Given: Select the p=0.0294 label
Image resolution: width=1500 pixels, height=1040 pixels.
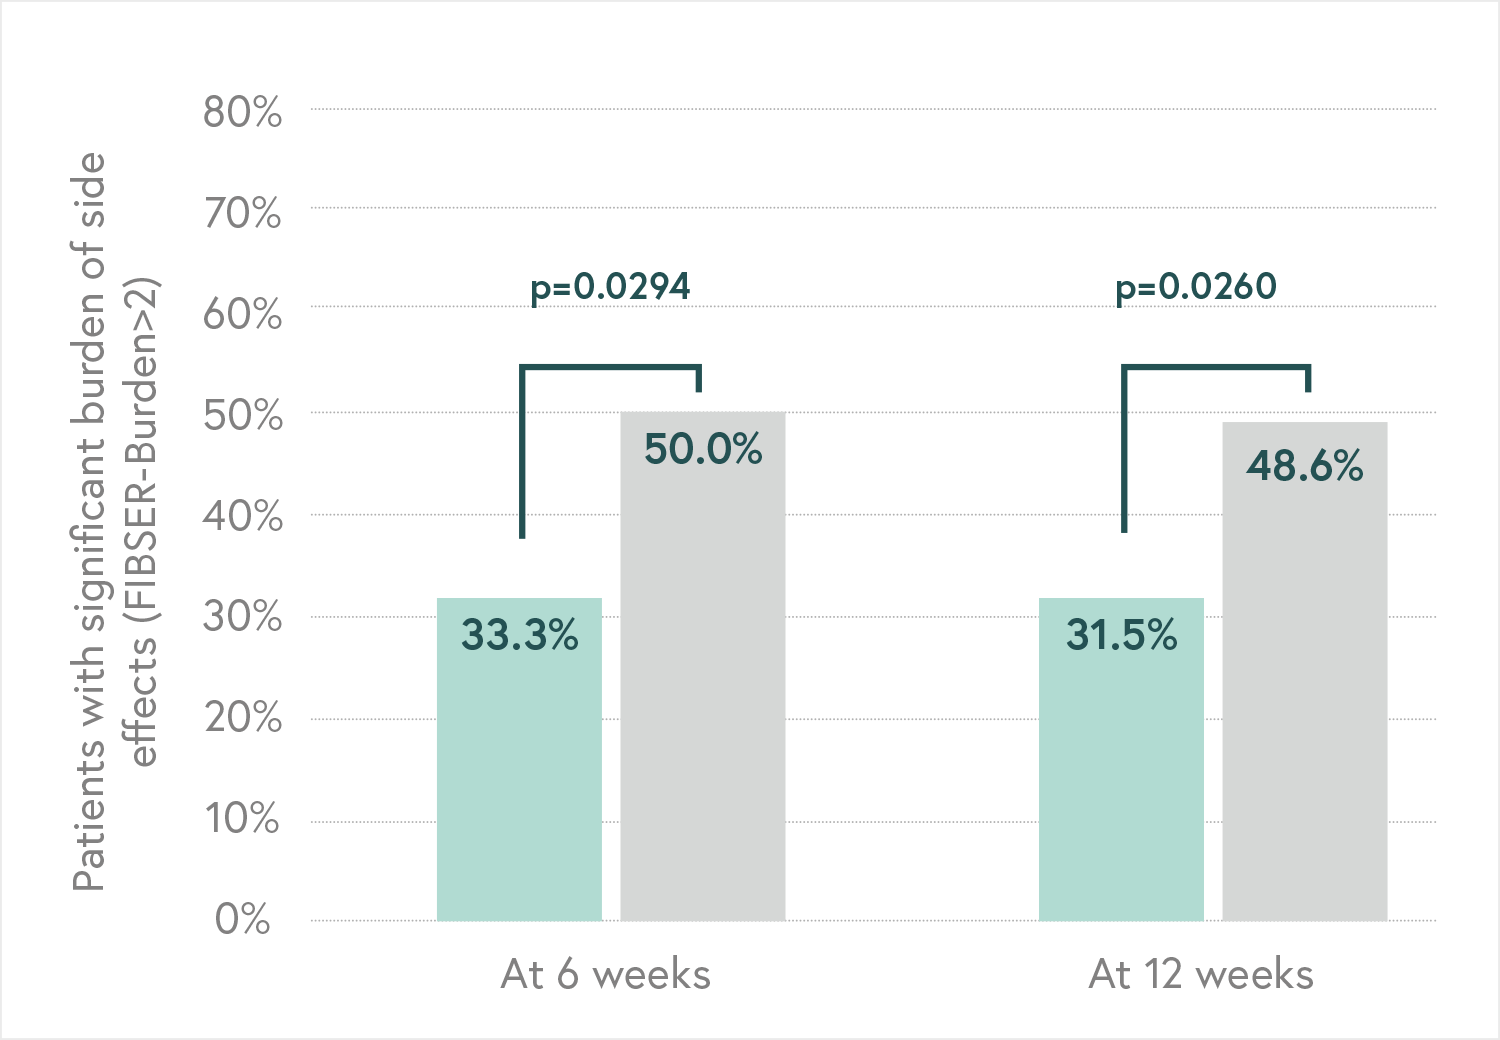Looking at the screenshot, I should pyautogui.click(x=610, y=288).
